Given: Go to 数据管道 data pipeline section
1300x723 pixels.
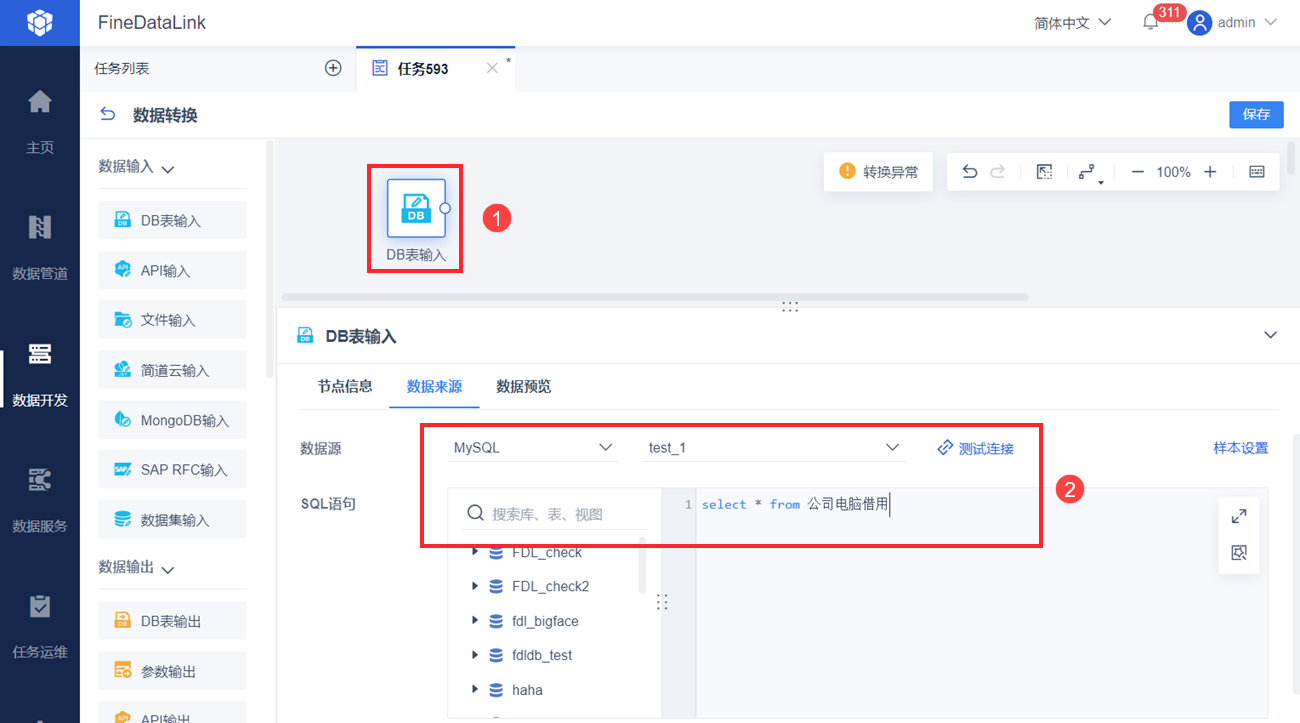Looking at the screenshot, I should 40,248.
